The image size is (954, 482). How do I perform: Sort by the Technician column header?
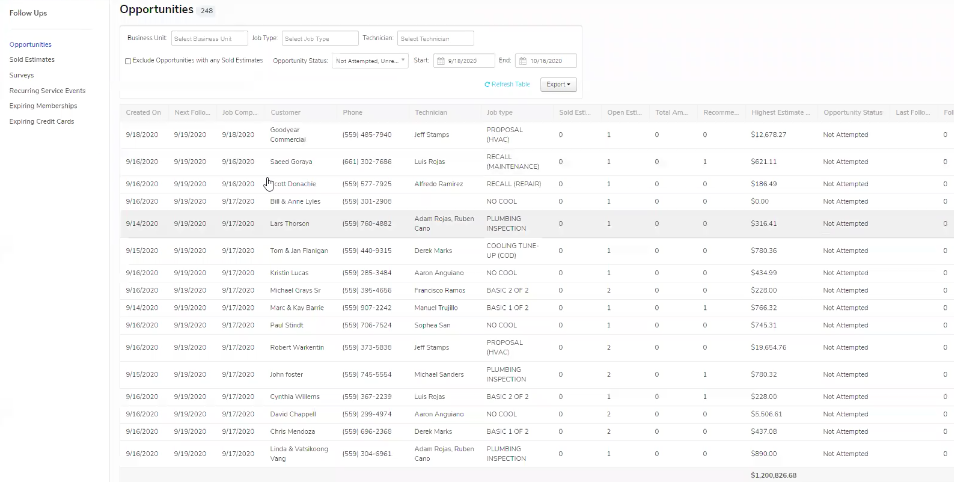[x=431, y=113]
